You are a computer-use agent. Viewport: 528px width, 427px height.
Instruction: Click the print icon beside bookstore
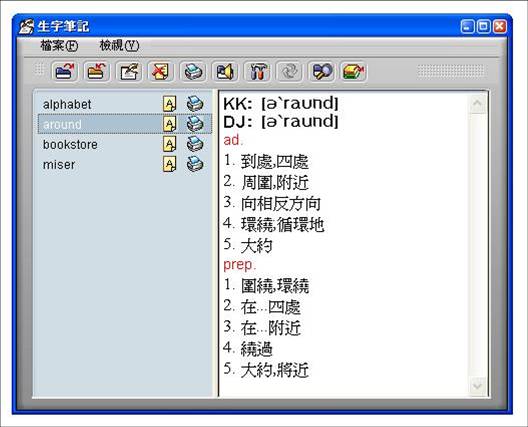[x=195, y=144]
